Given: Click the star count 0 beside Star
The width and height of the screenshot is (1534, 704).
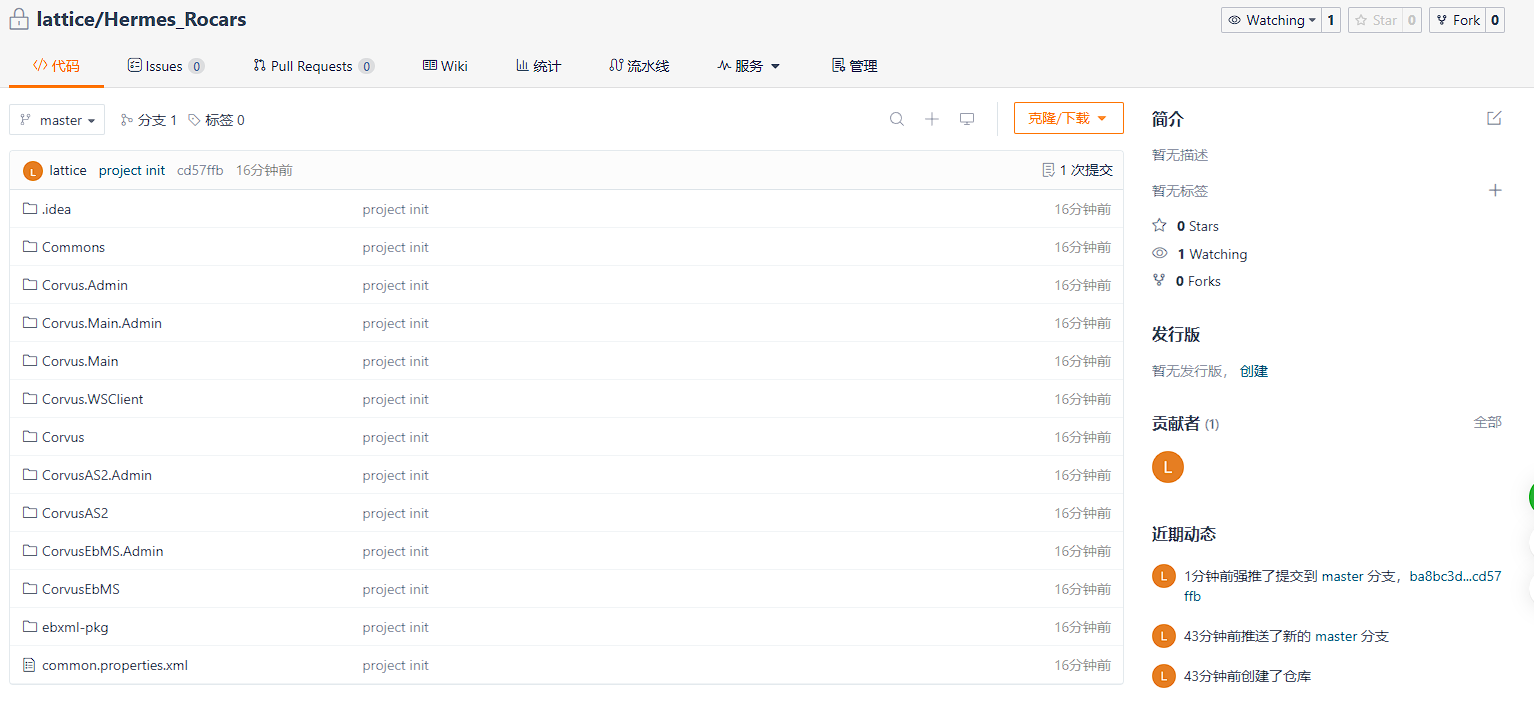Looking at the screenshot, I should click(1411, 20).
